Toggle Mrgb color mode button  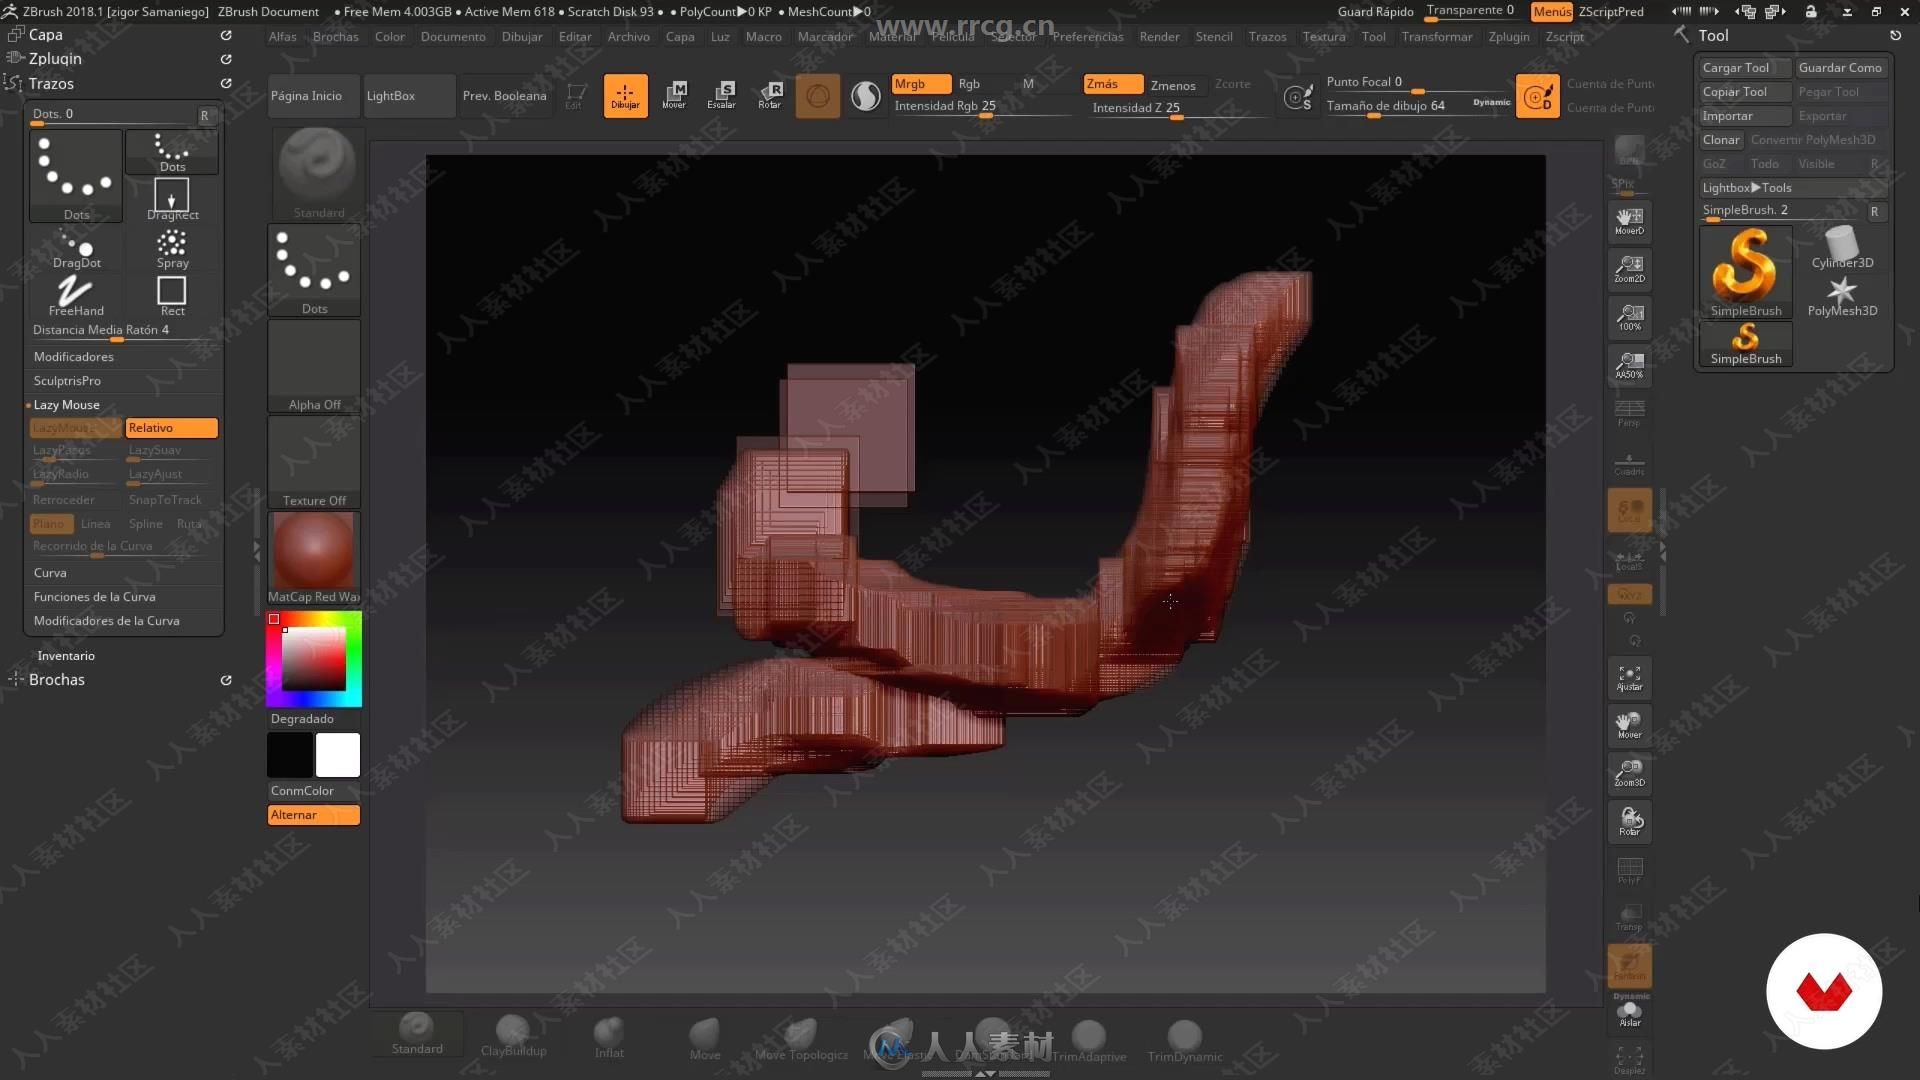pyautogui.click(x=915, y=83)
